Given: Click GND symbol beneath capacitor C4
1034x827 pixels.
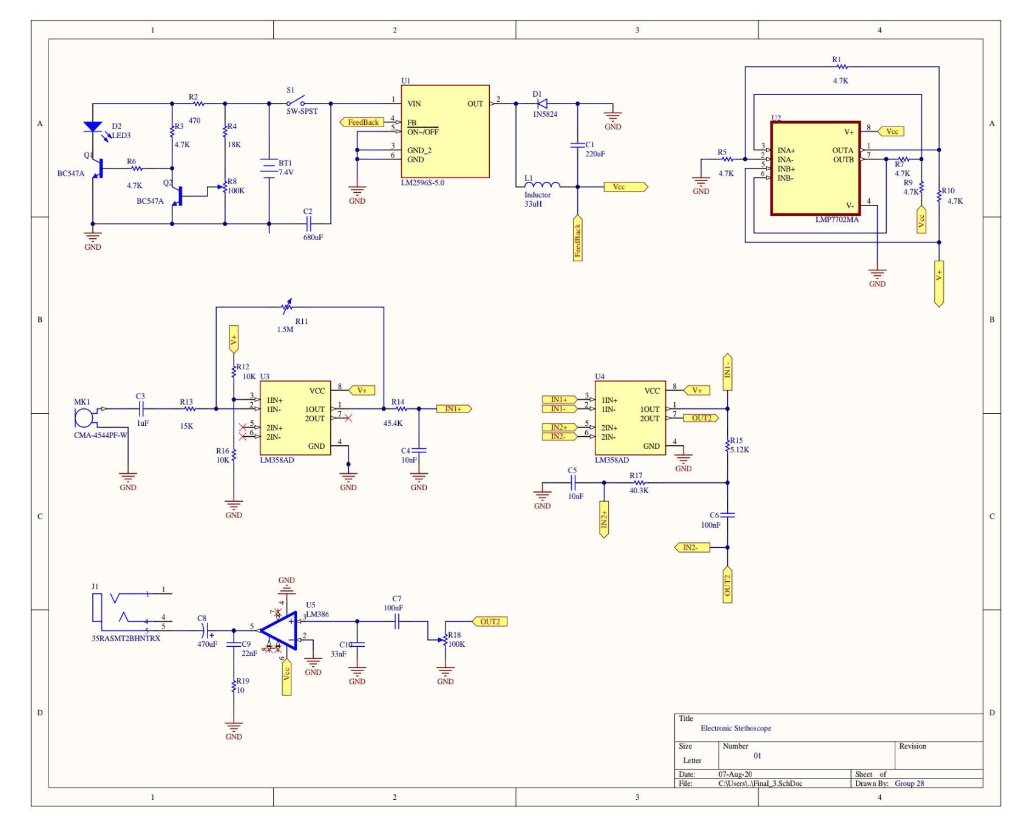Looking at the screenshot, I should click(419, 479).
